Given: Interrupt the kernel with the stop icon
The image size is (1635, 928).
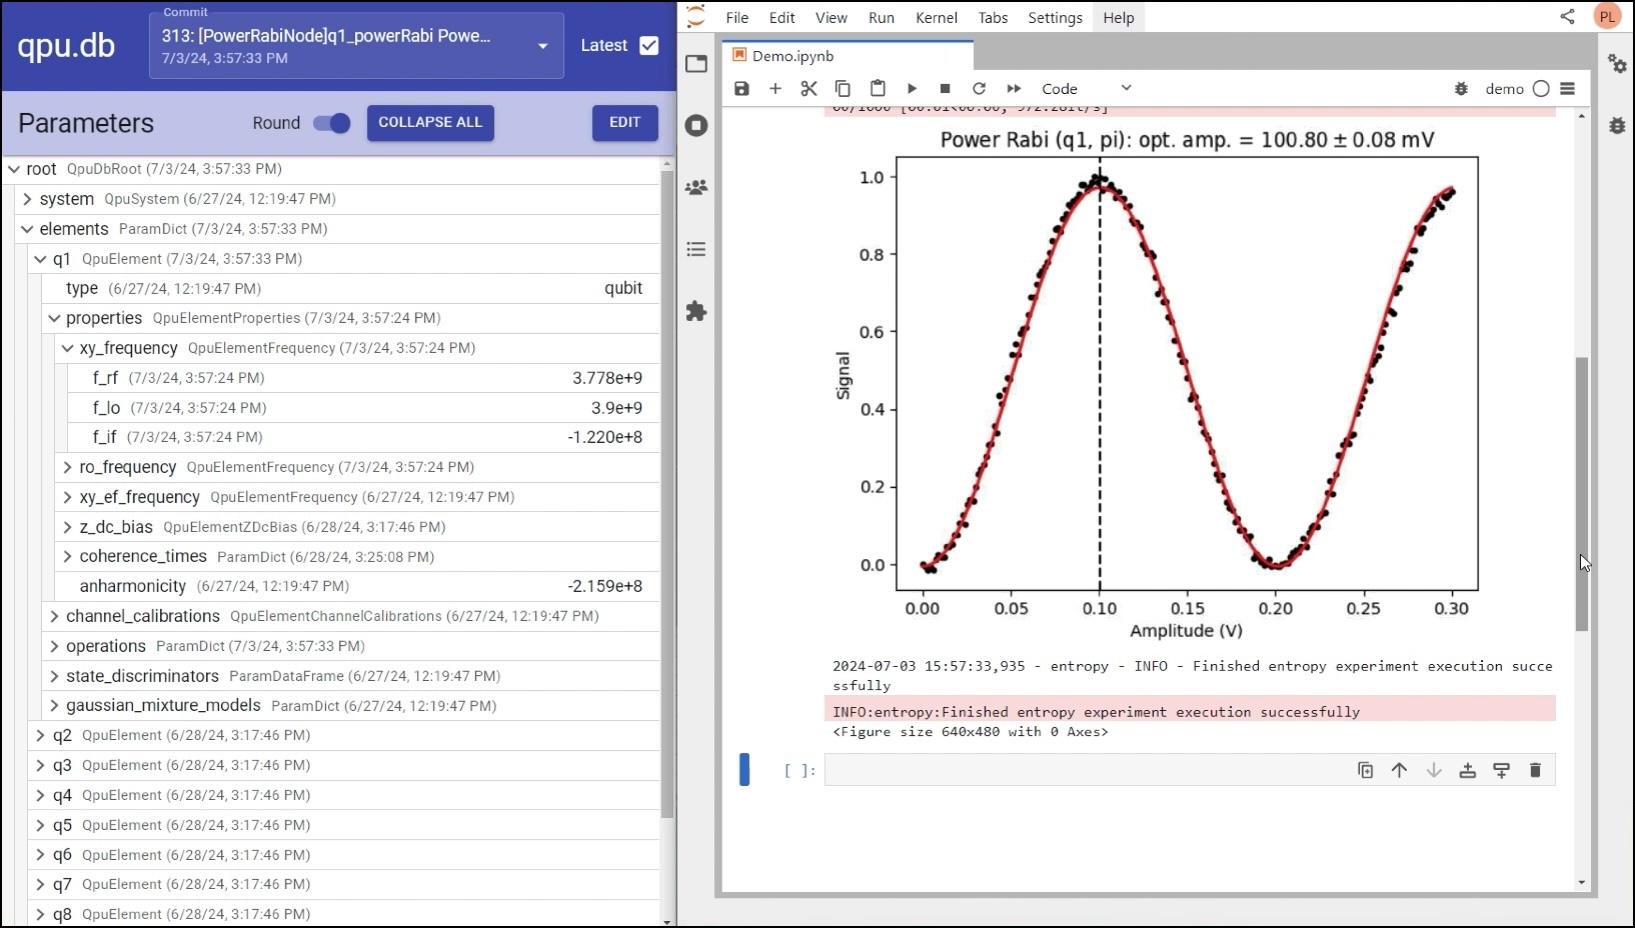Looking at the screenshot, I should (945, 88).
